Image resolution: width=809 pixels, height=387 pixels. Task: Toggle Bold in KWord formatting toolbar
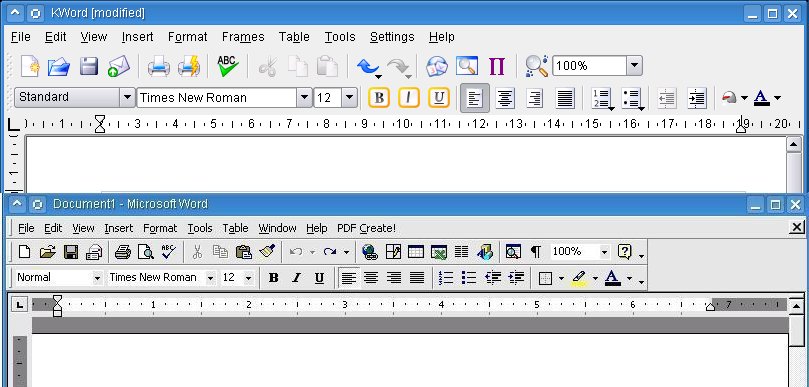[379, 98]
